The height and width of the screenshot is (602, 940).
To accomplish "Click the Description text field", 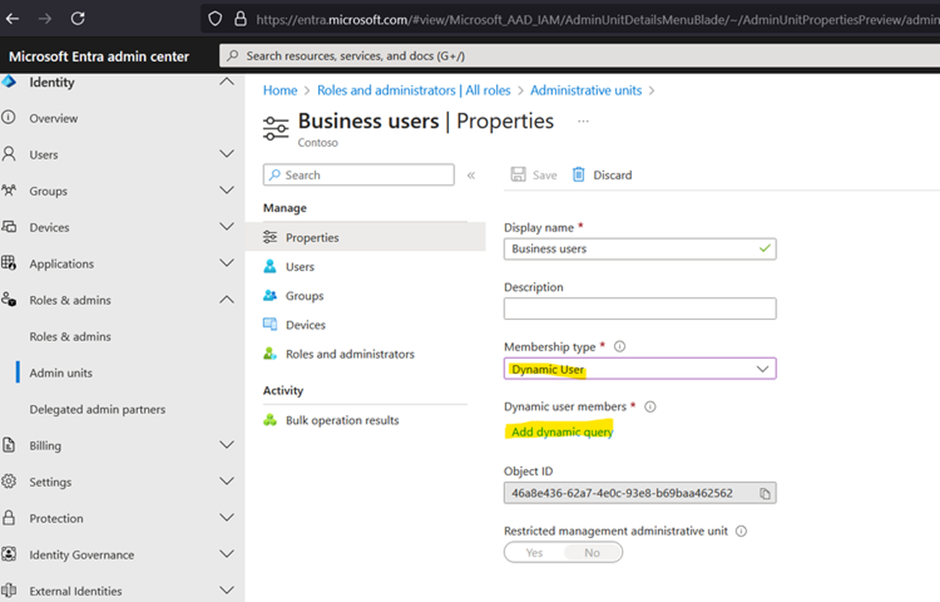I will pos(640,309).
